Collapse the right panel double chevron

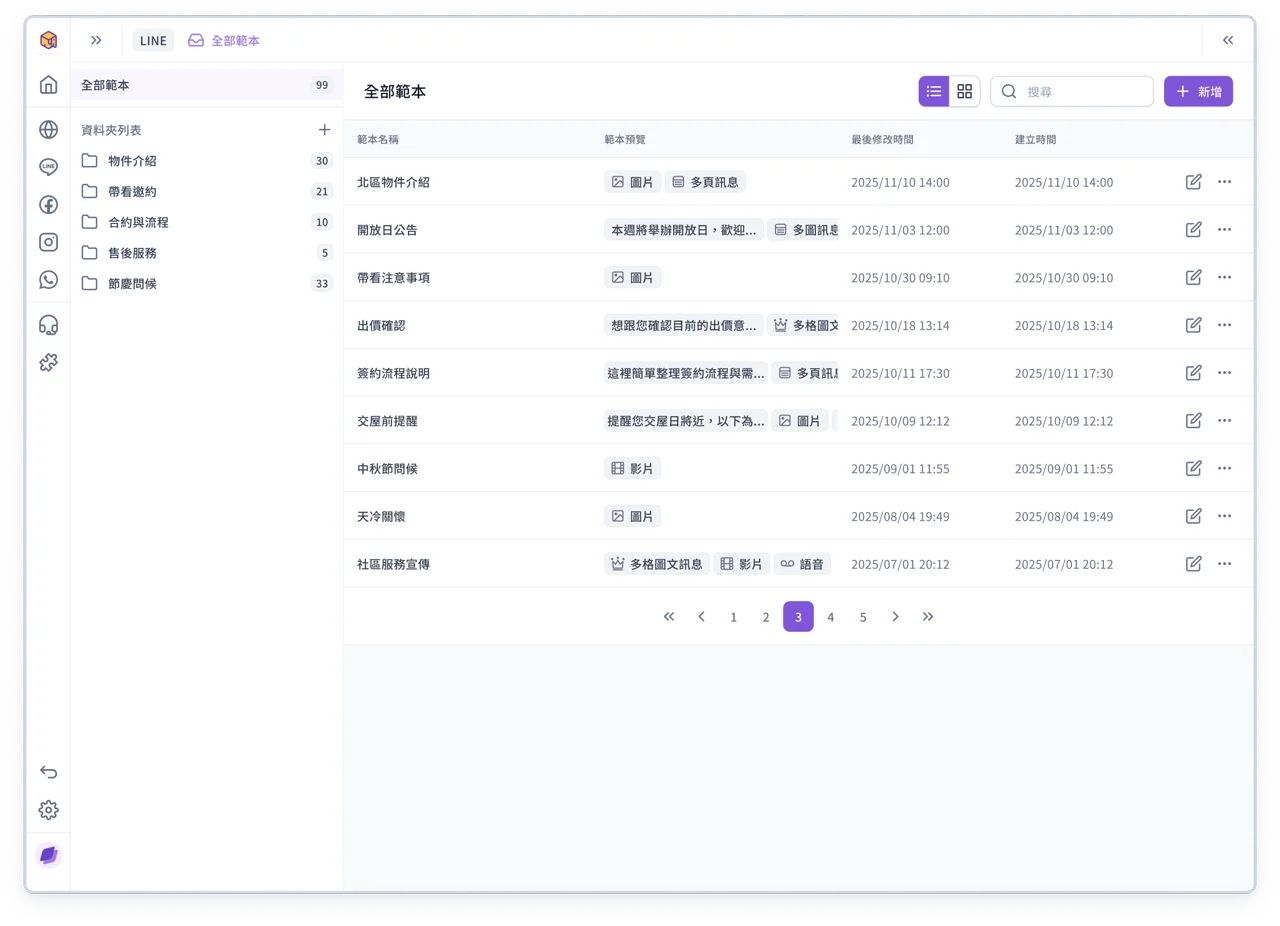click(x=1228, y=40)
